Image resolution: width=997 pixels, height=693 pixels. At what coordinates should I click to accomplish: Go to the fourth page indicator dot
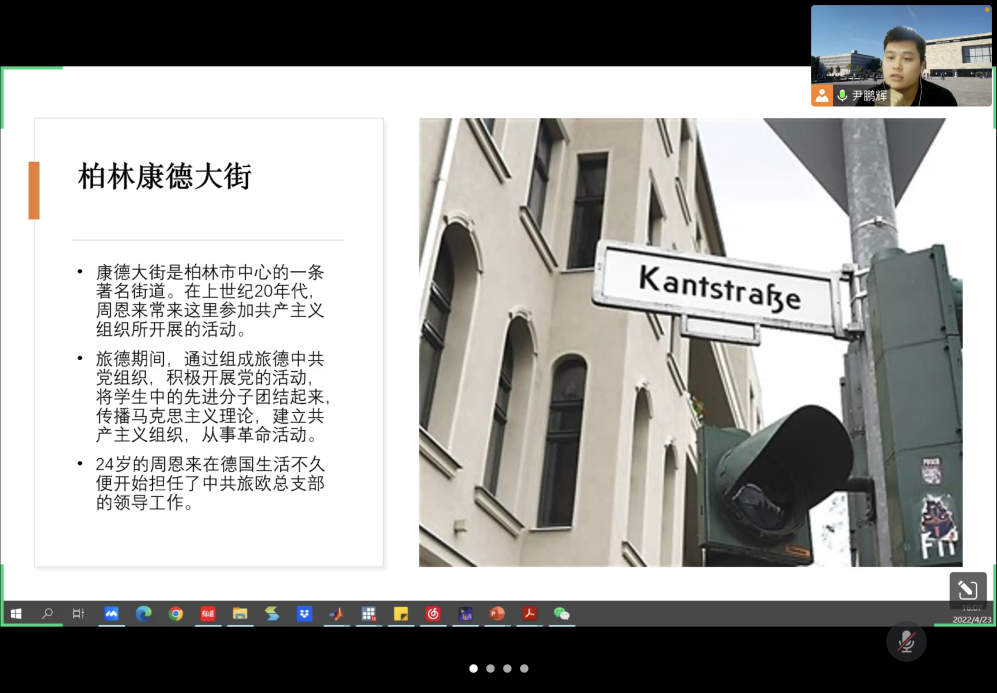[x=524, y=668]
